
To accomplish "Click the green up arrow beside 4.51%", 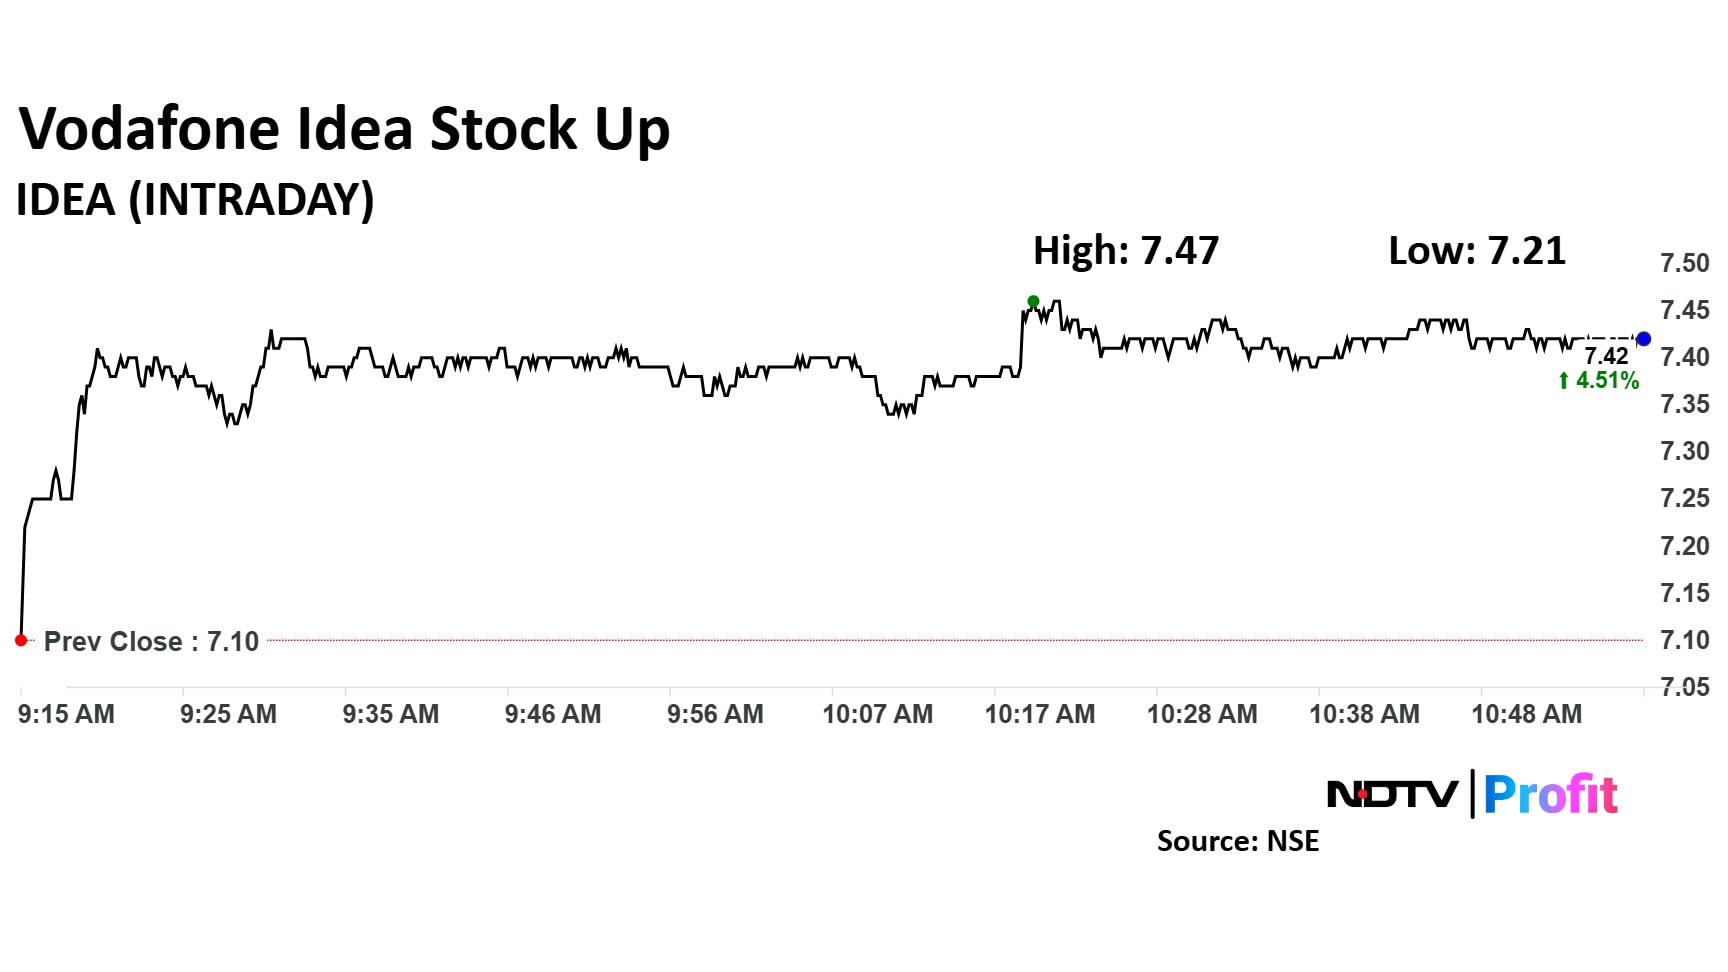I will click(x=1564, y=381).
